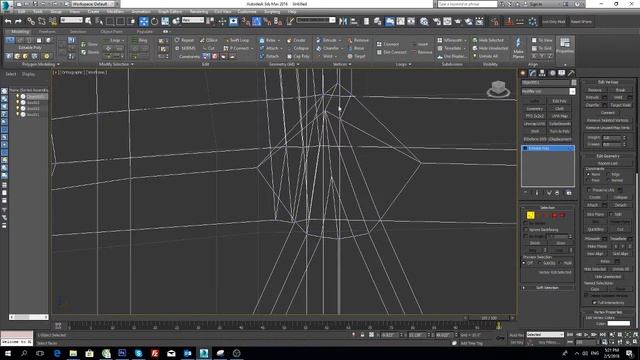This screenshot has width=640, height=360.
Task: Select the Select and Link tool
Action: pos(31,21)
